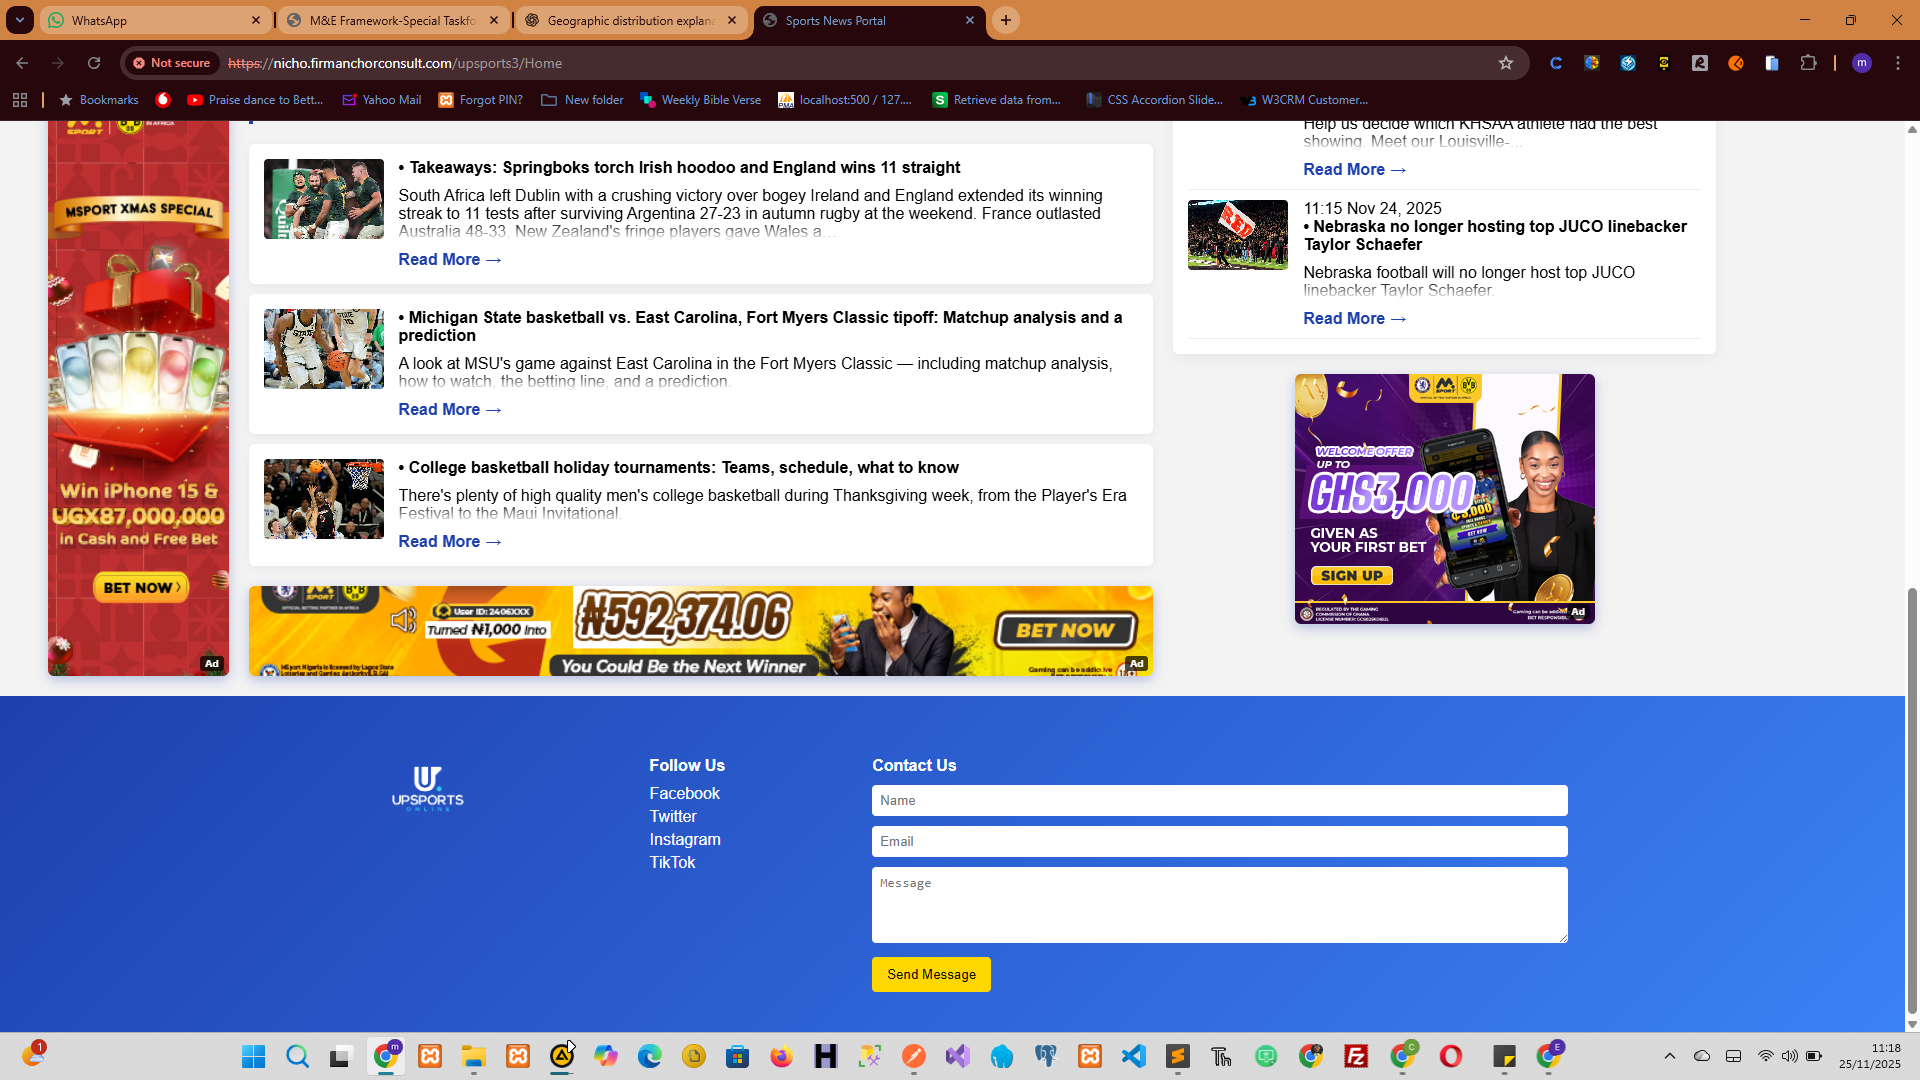Open FileZilla from the taskbar
This screenshot has width=1920, height=1080.
(x=1356, y=1056)
